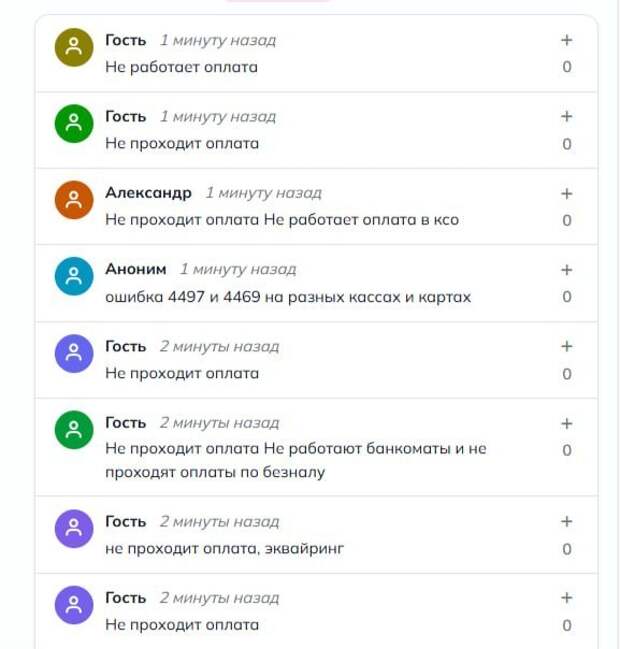Screen dimensions: 620x649
Task: Click '1 минуту назад' timestamp on Александр's comment
Action: (x=263, y=193)
